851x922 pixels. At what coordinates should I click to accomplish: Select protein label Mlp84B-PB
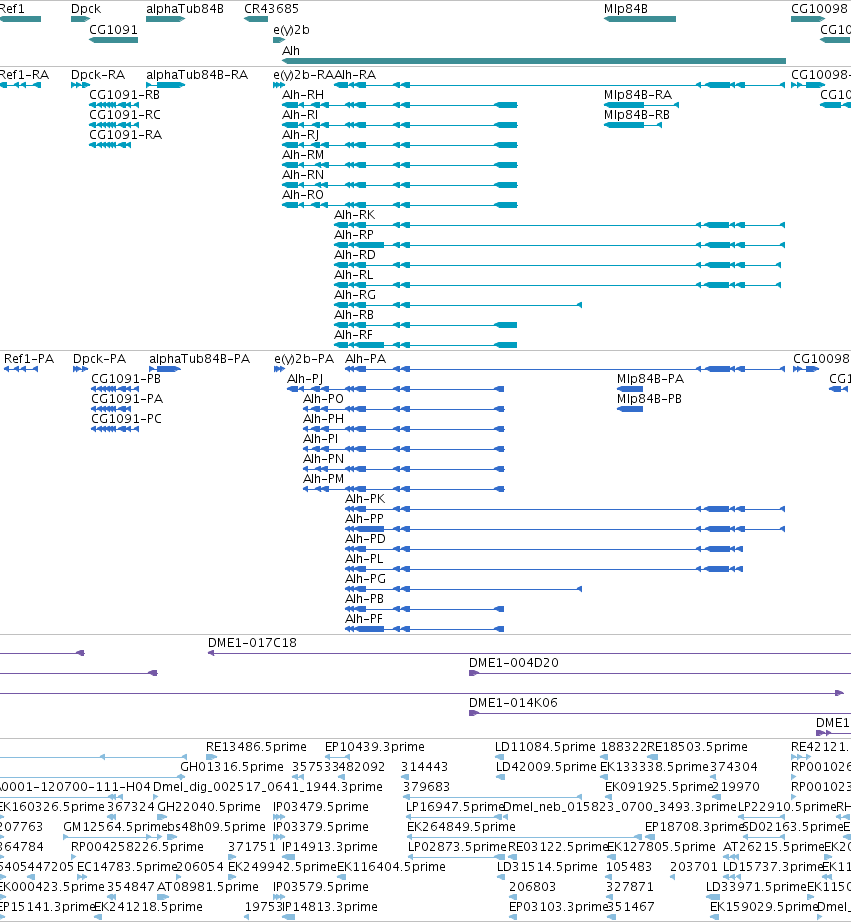tap(649, 399)
